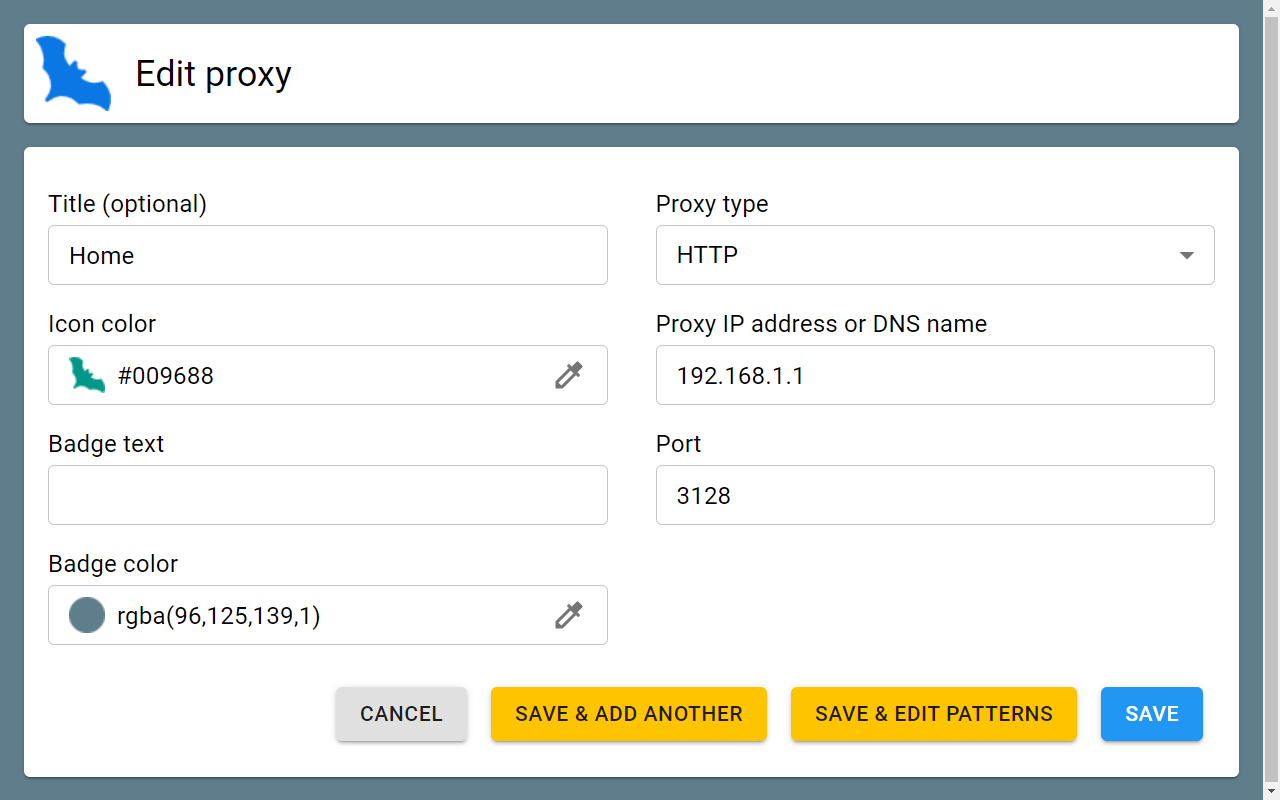Focus the Badge color rgba value field
This screenshot has width=1280, height=800.
[x=330, y=615]
